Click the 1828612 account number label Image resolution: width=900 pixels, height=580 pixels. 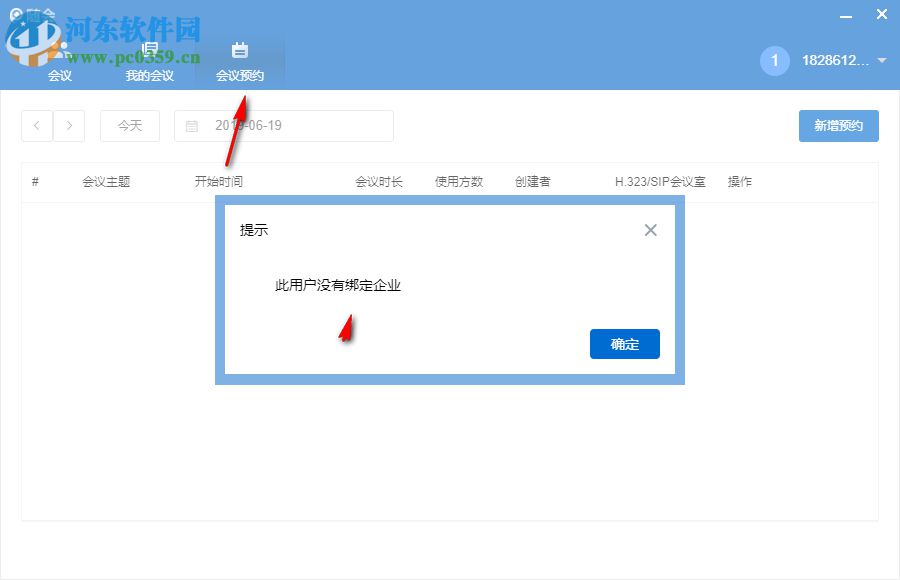[x=836, y=60]
